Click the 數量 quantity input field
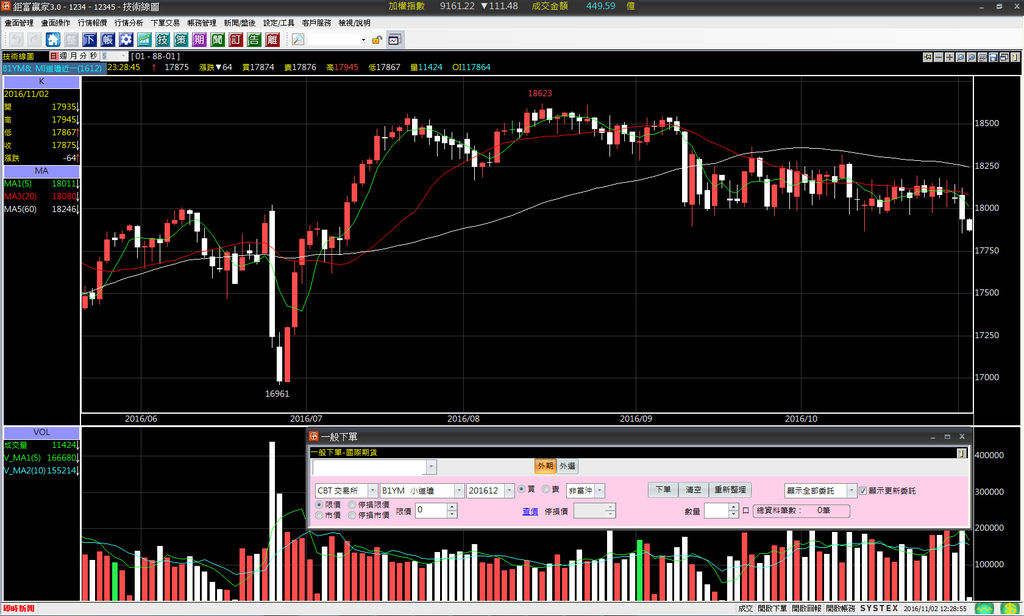Screen dimensions: 1024x616 click(x=716, y=511)
